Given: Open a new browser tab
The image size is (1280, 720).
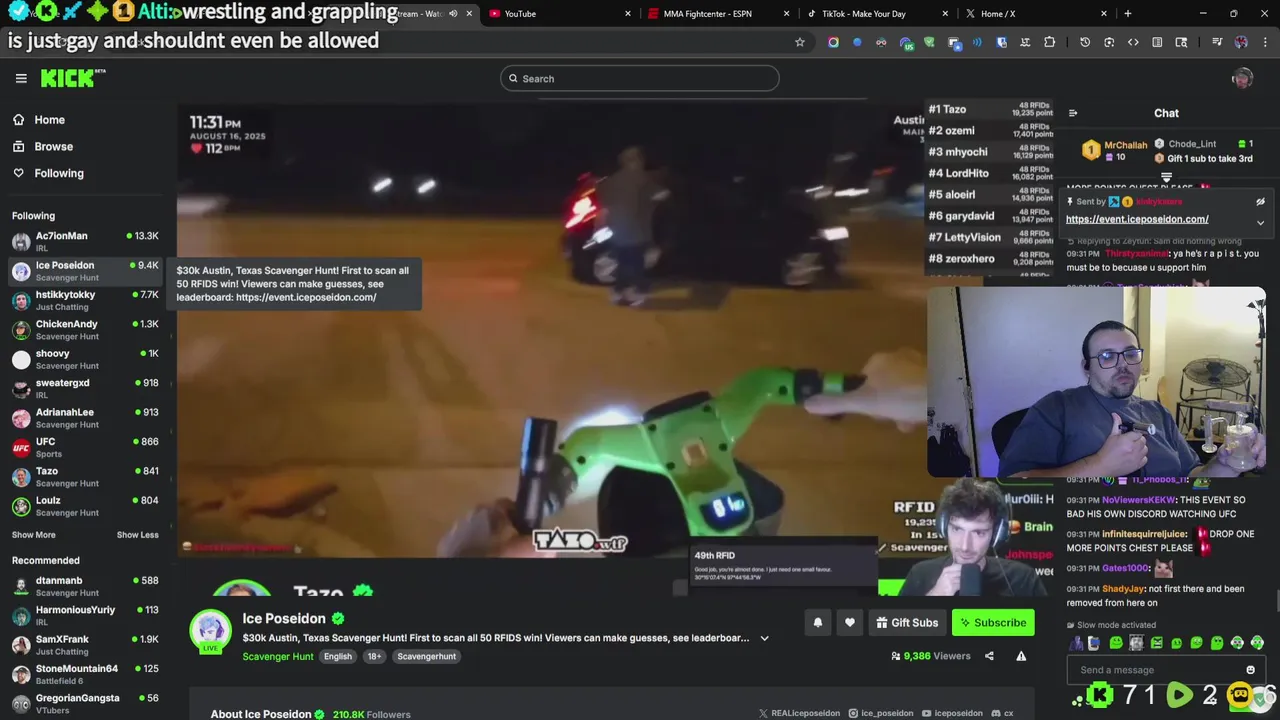Looking at the screenshot, I should (1127, 13).
